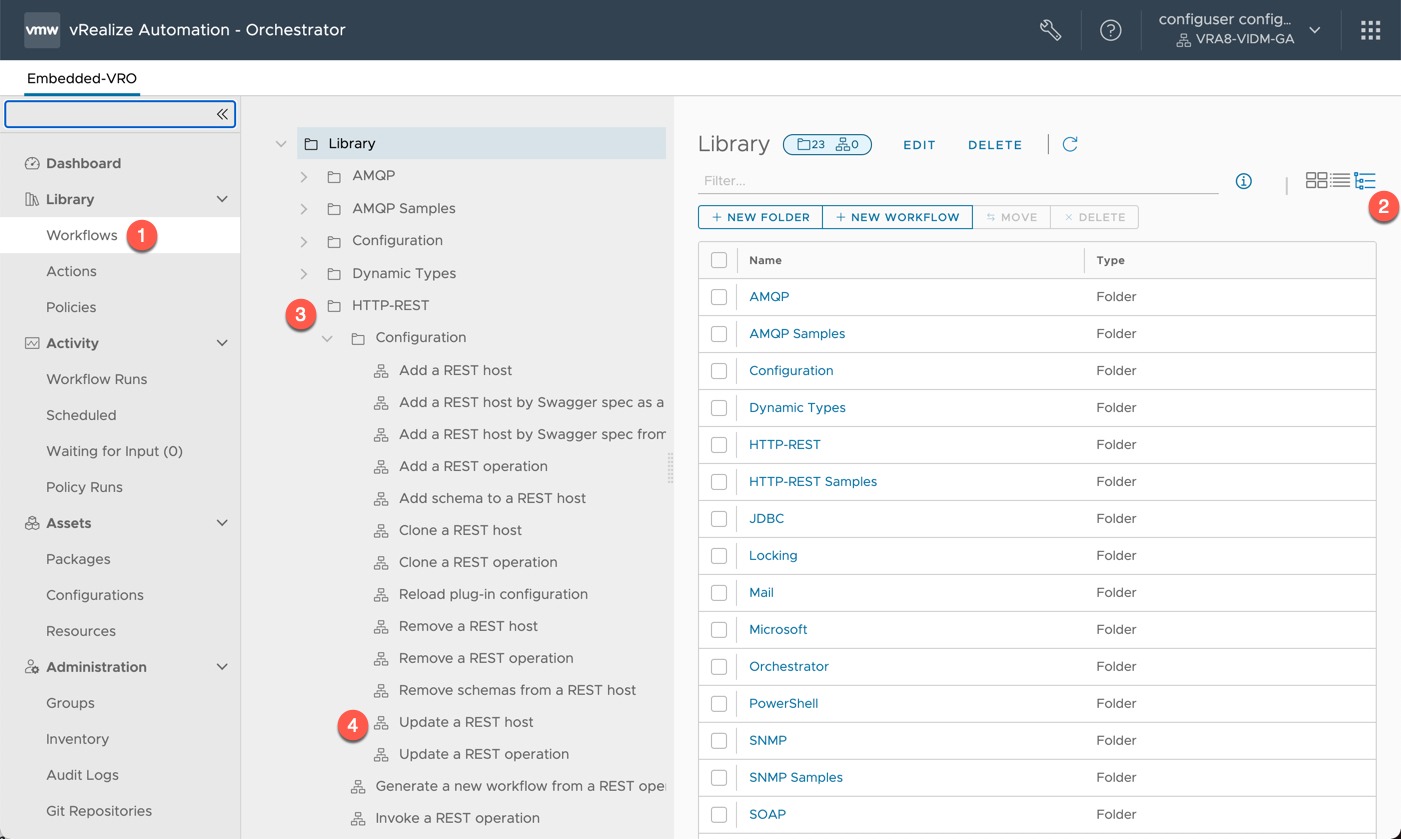Expand the AMQP Samples tree folder
This screenshot has height=839, width=1401.
304,209
